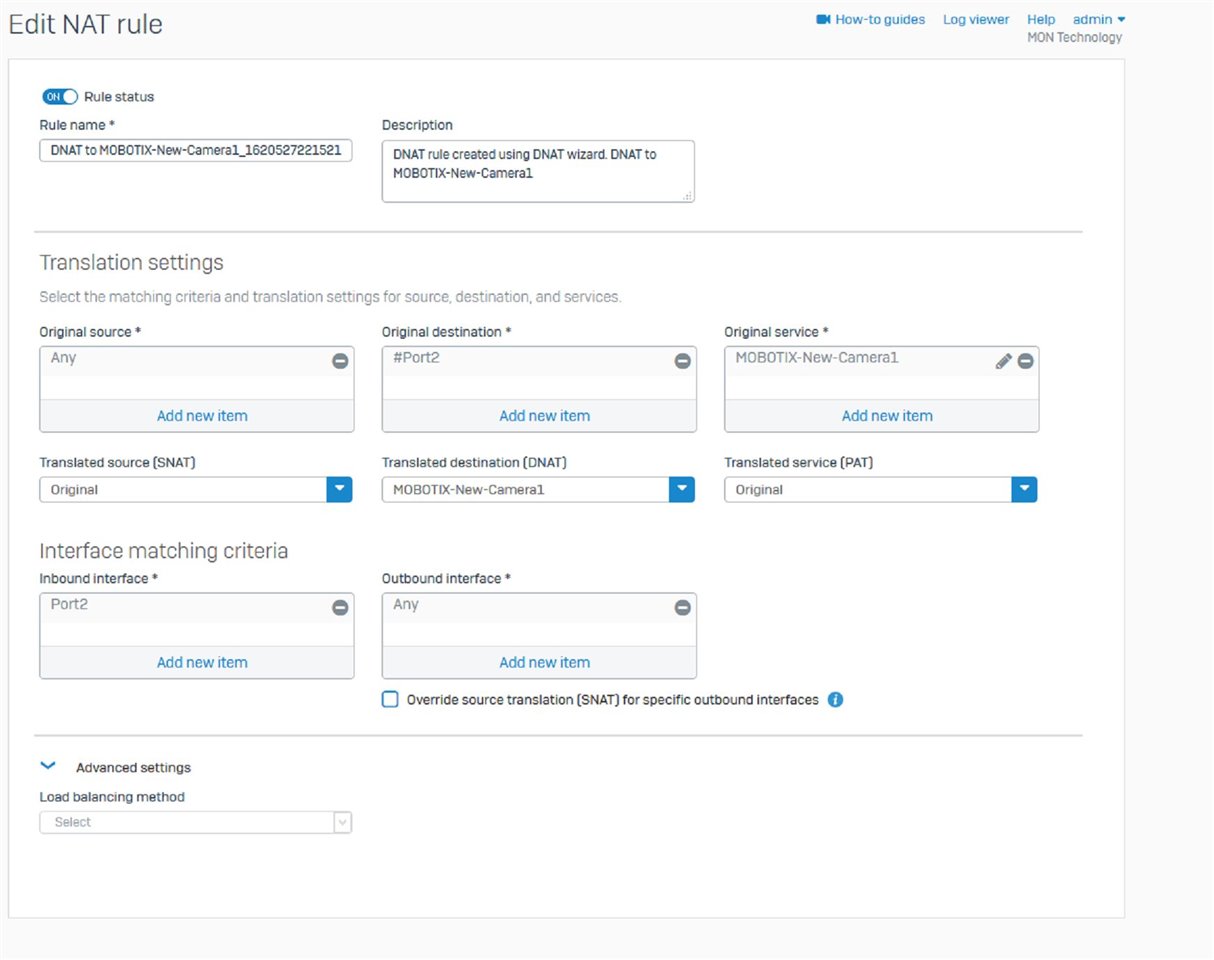Image resolution: width=1214 pixels, height=960 pixels.
Task: Click the Translation settings heading
Action: (x=131, y=263)
